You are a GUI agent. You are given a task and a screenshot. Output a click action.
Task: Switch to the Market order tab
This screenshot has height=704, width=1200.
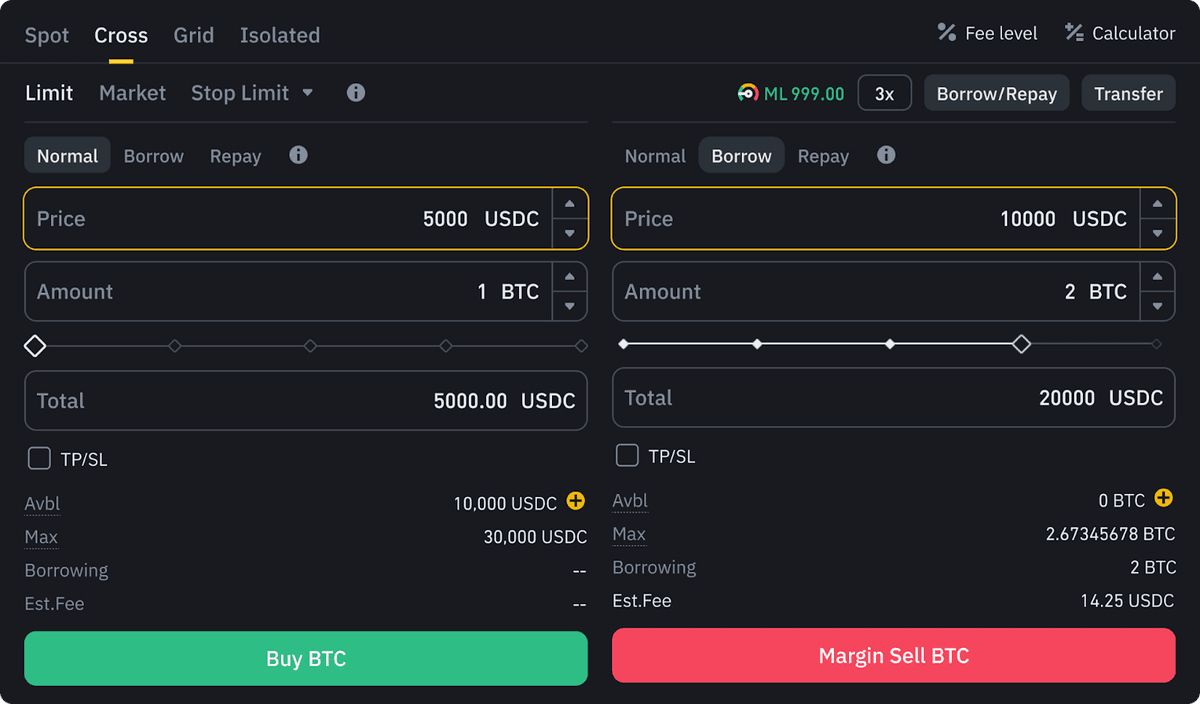pos(132,92)
